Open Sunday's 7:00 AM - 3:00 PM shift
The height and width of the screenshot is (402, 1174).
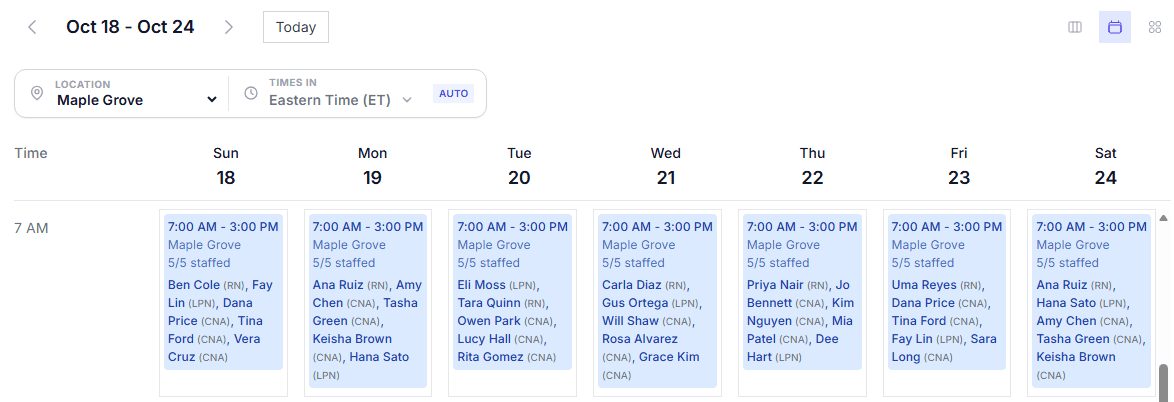(223, 292)
